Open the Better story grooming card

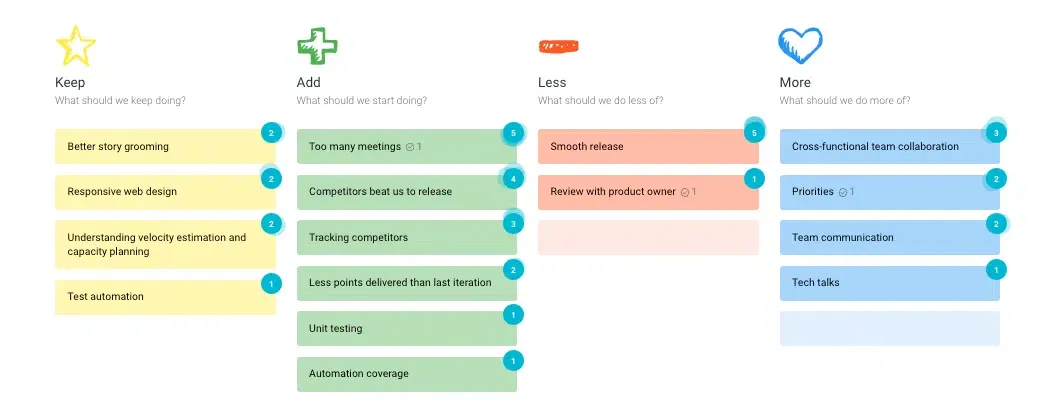(165, 146)
